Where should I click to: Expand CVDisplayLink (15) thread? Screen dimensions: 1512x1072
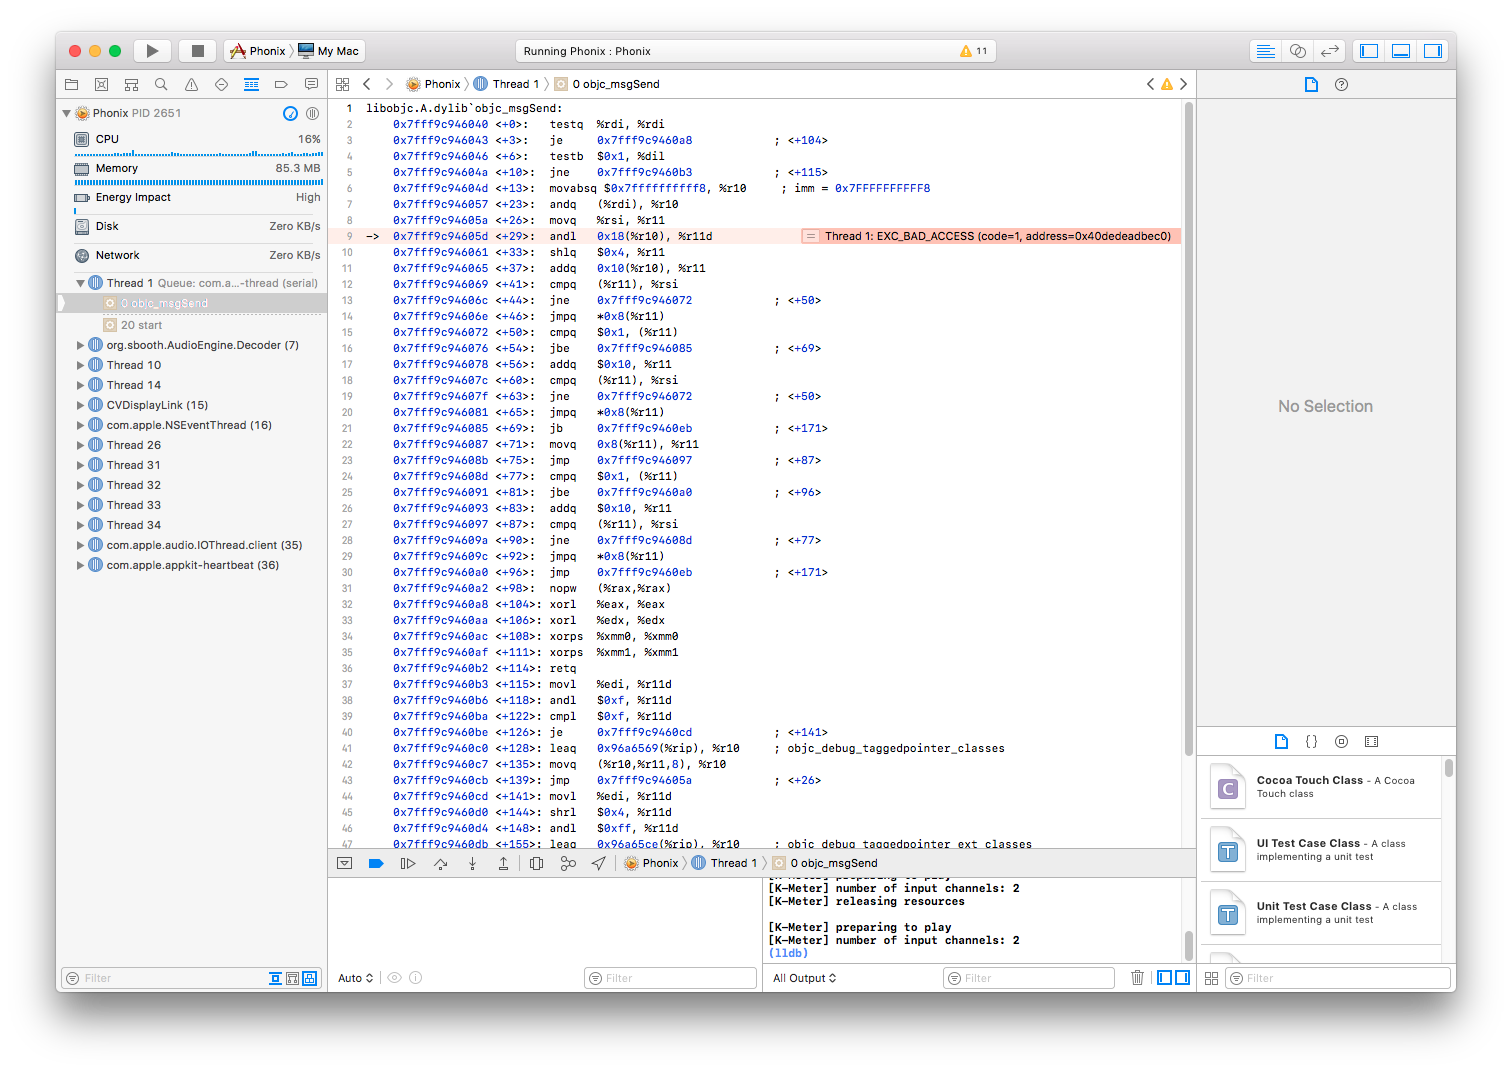coord(81,405)
